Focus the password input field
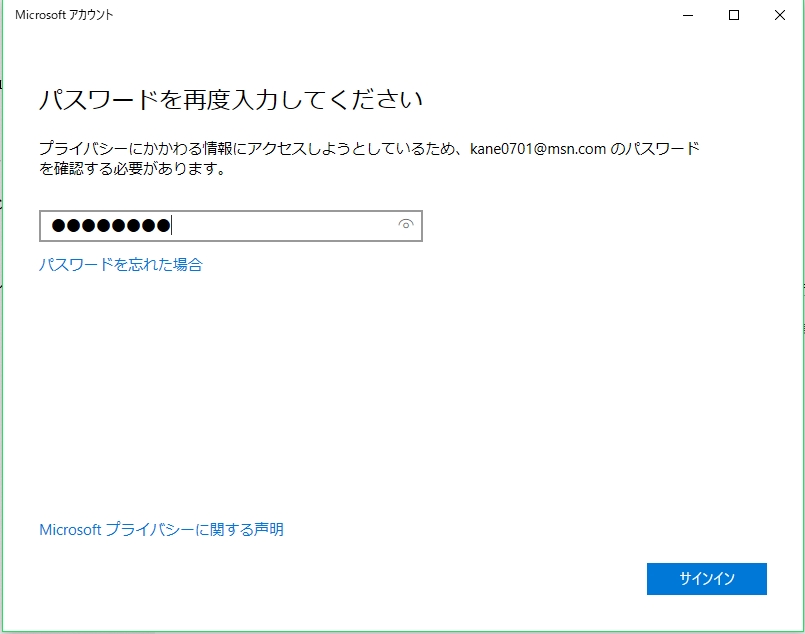805x634 pixels. pos(231,225)
